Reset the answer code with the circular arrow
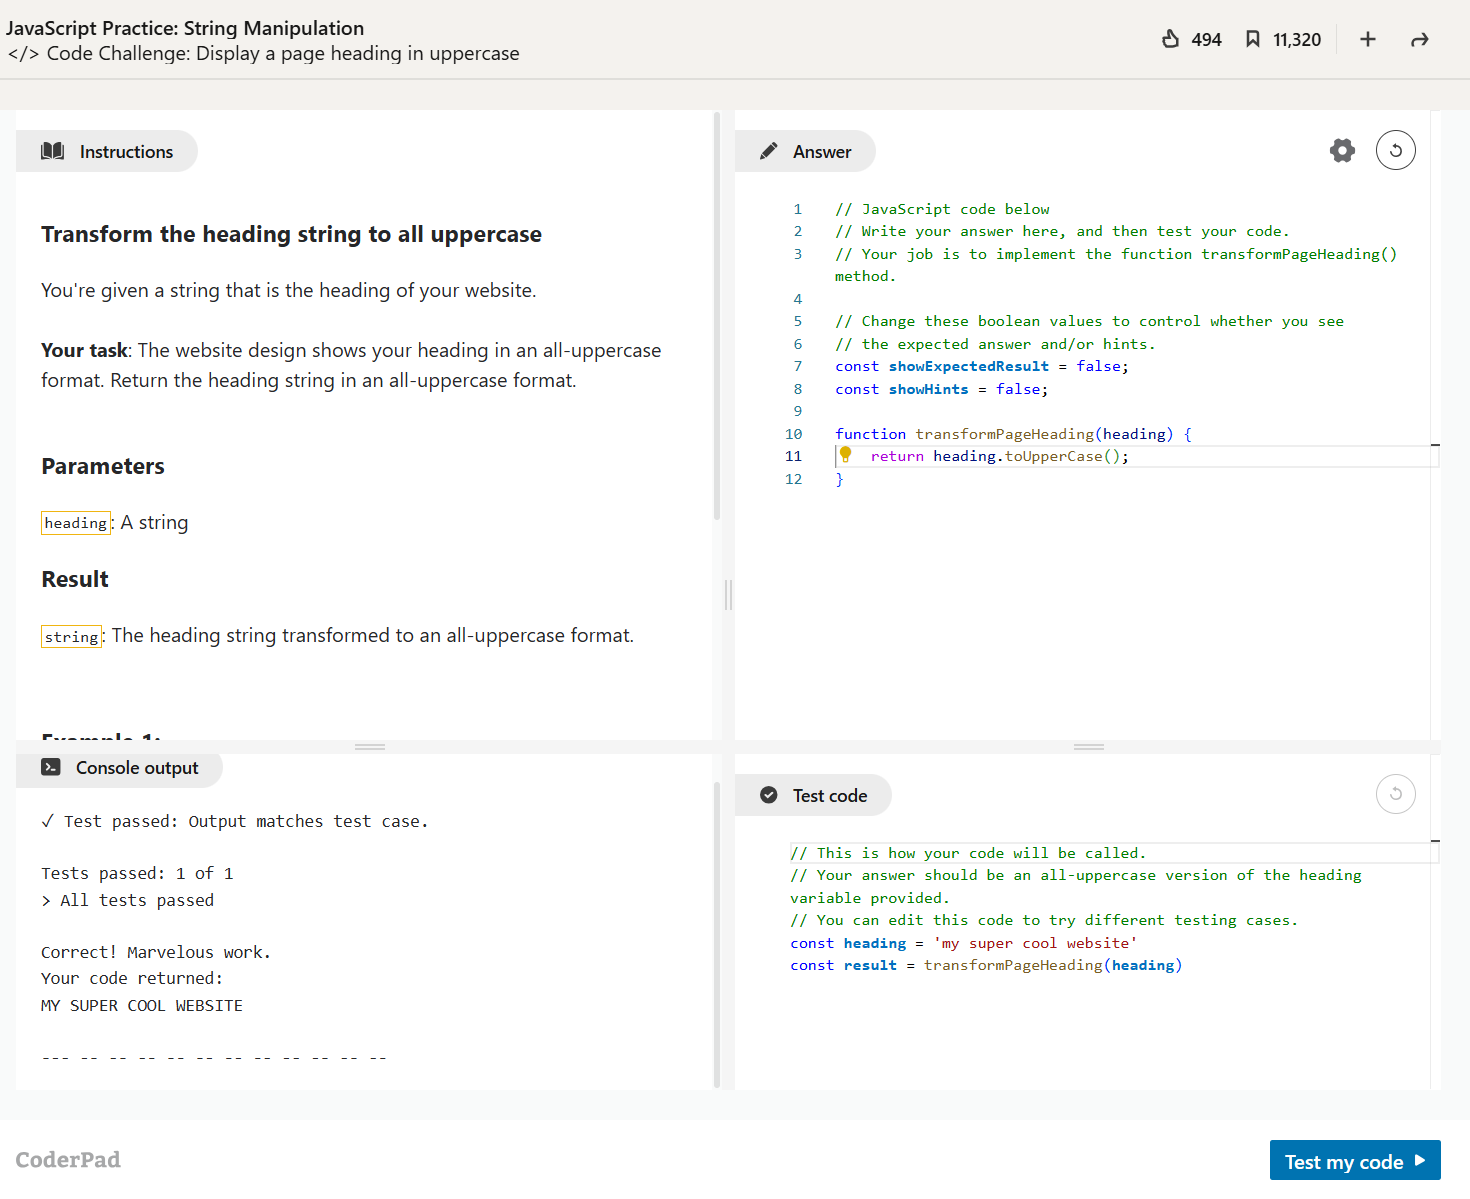 (1395, 151)
